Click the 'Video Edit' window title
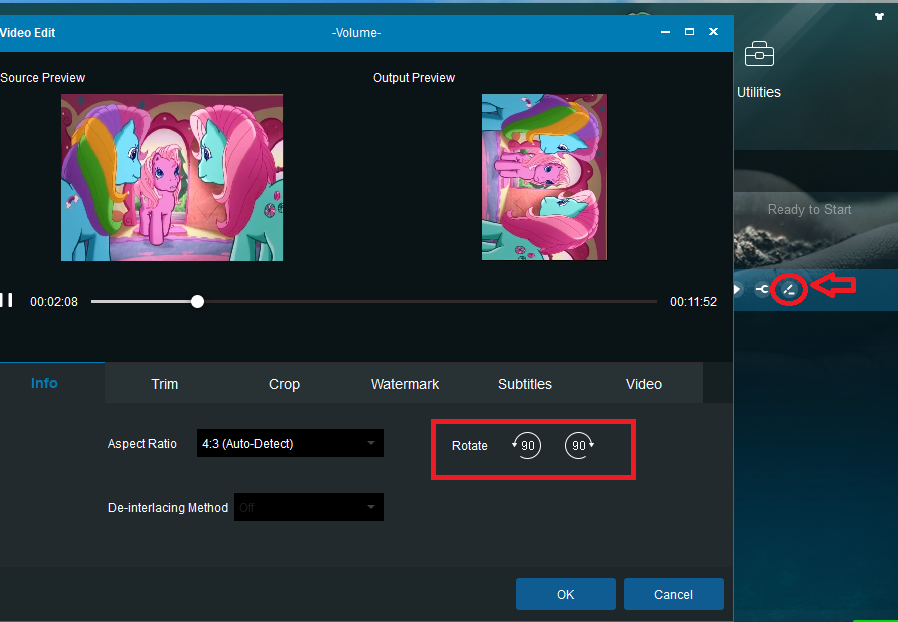The height and width of the screenshot is (622, 898). [27, 33]
